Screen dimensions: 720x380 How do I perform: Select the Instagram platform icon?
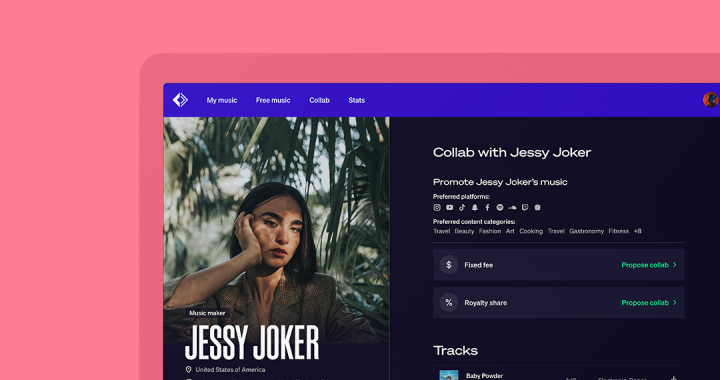pos(437,207)
